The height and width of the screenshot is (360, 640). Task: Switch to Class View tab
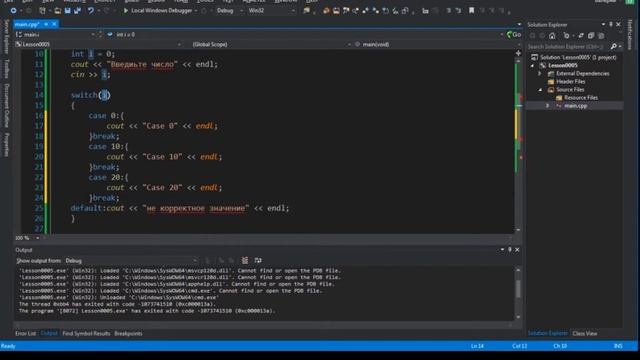coord(584,333)
